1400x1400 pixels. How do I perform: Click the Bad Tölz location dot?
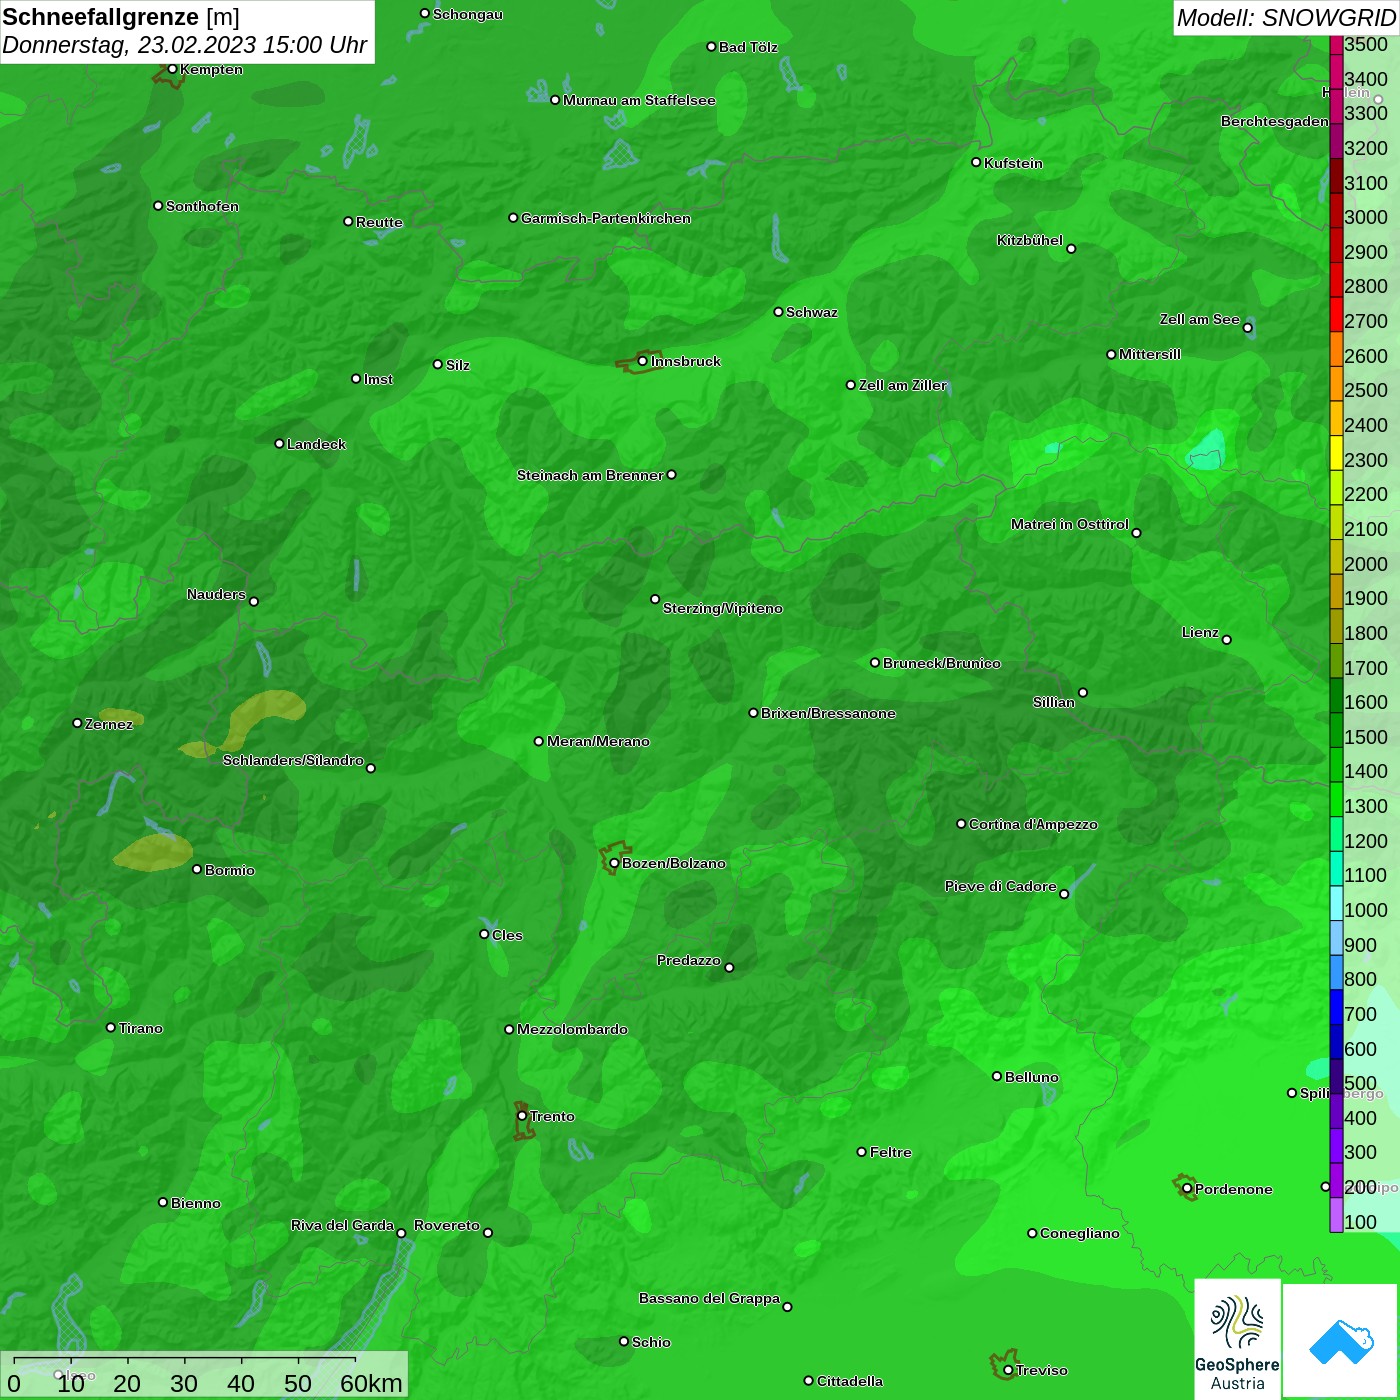711,46
